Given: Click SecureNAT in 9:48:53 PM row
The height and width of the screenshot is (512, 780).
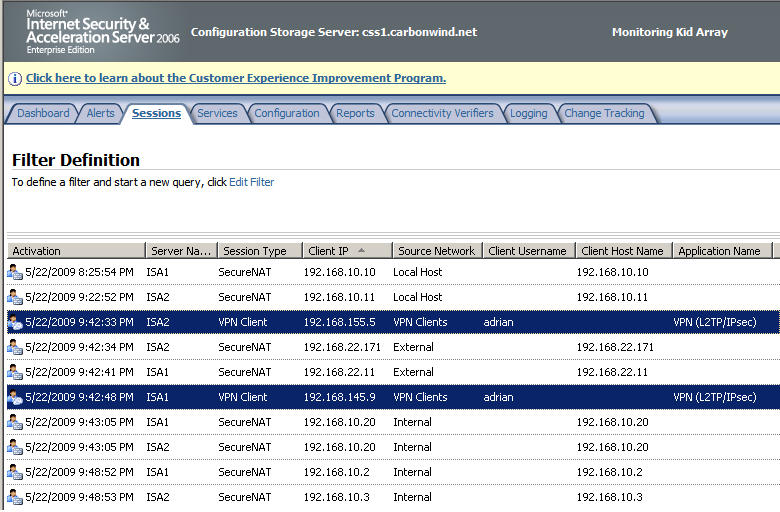Looking at the screenshot, I should 245,497.
